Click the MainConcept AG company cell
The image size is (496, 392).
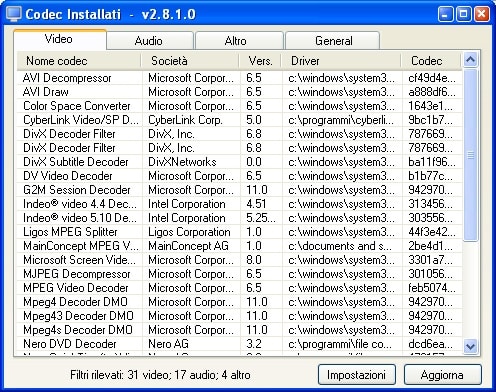188,246
